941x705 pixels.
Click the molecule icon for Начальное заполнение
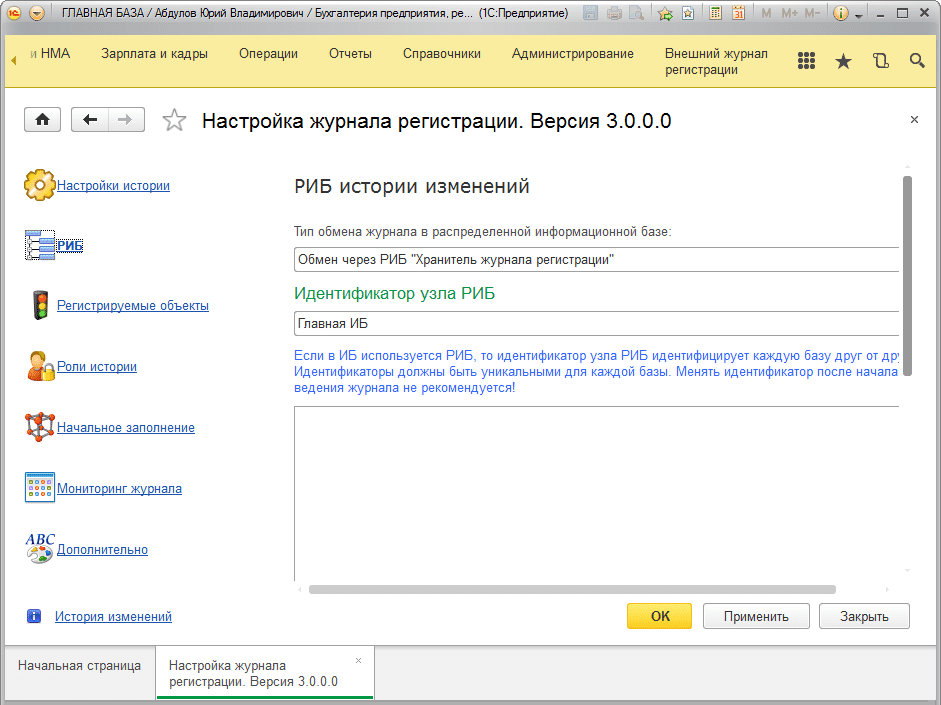tap(39, 427)
